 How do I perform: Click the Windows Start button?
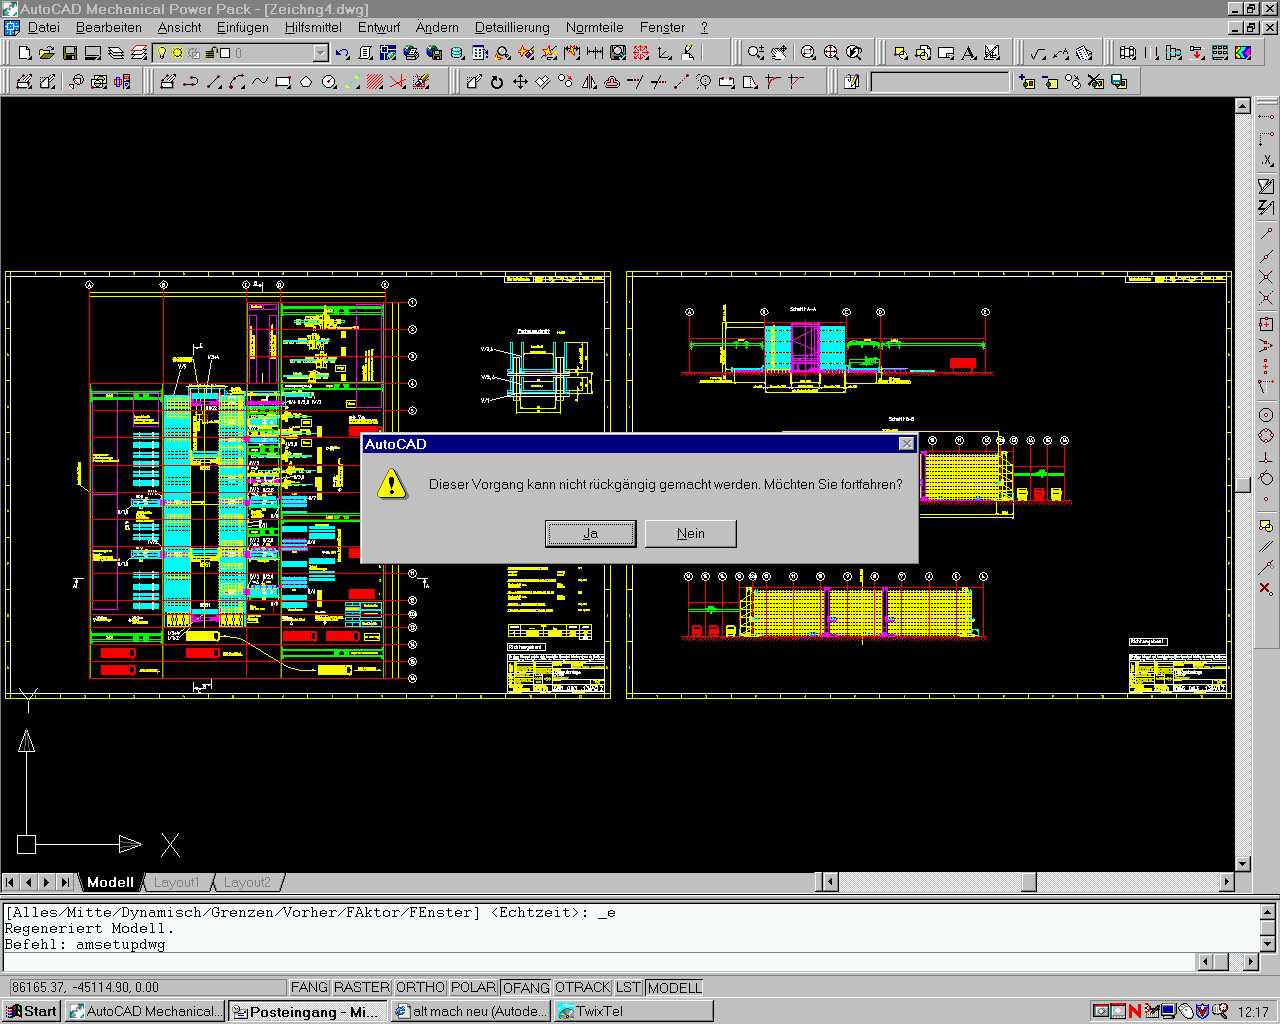[x=32, y=1011]
